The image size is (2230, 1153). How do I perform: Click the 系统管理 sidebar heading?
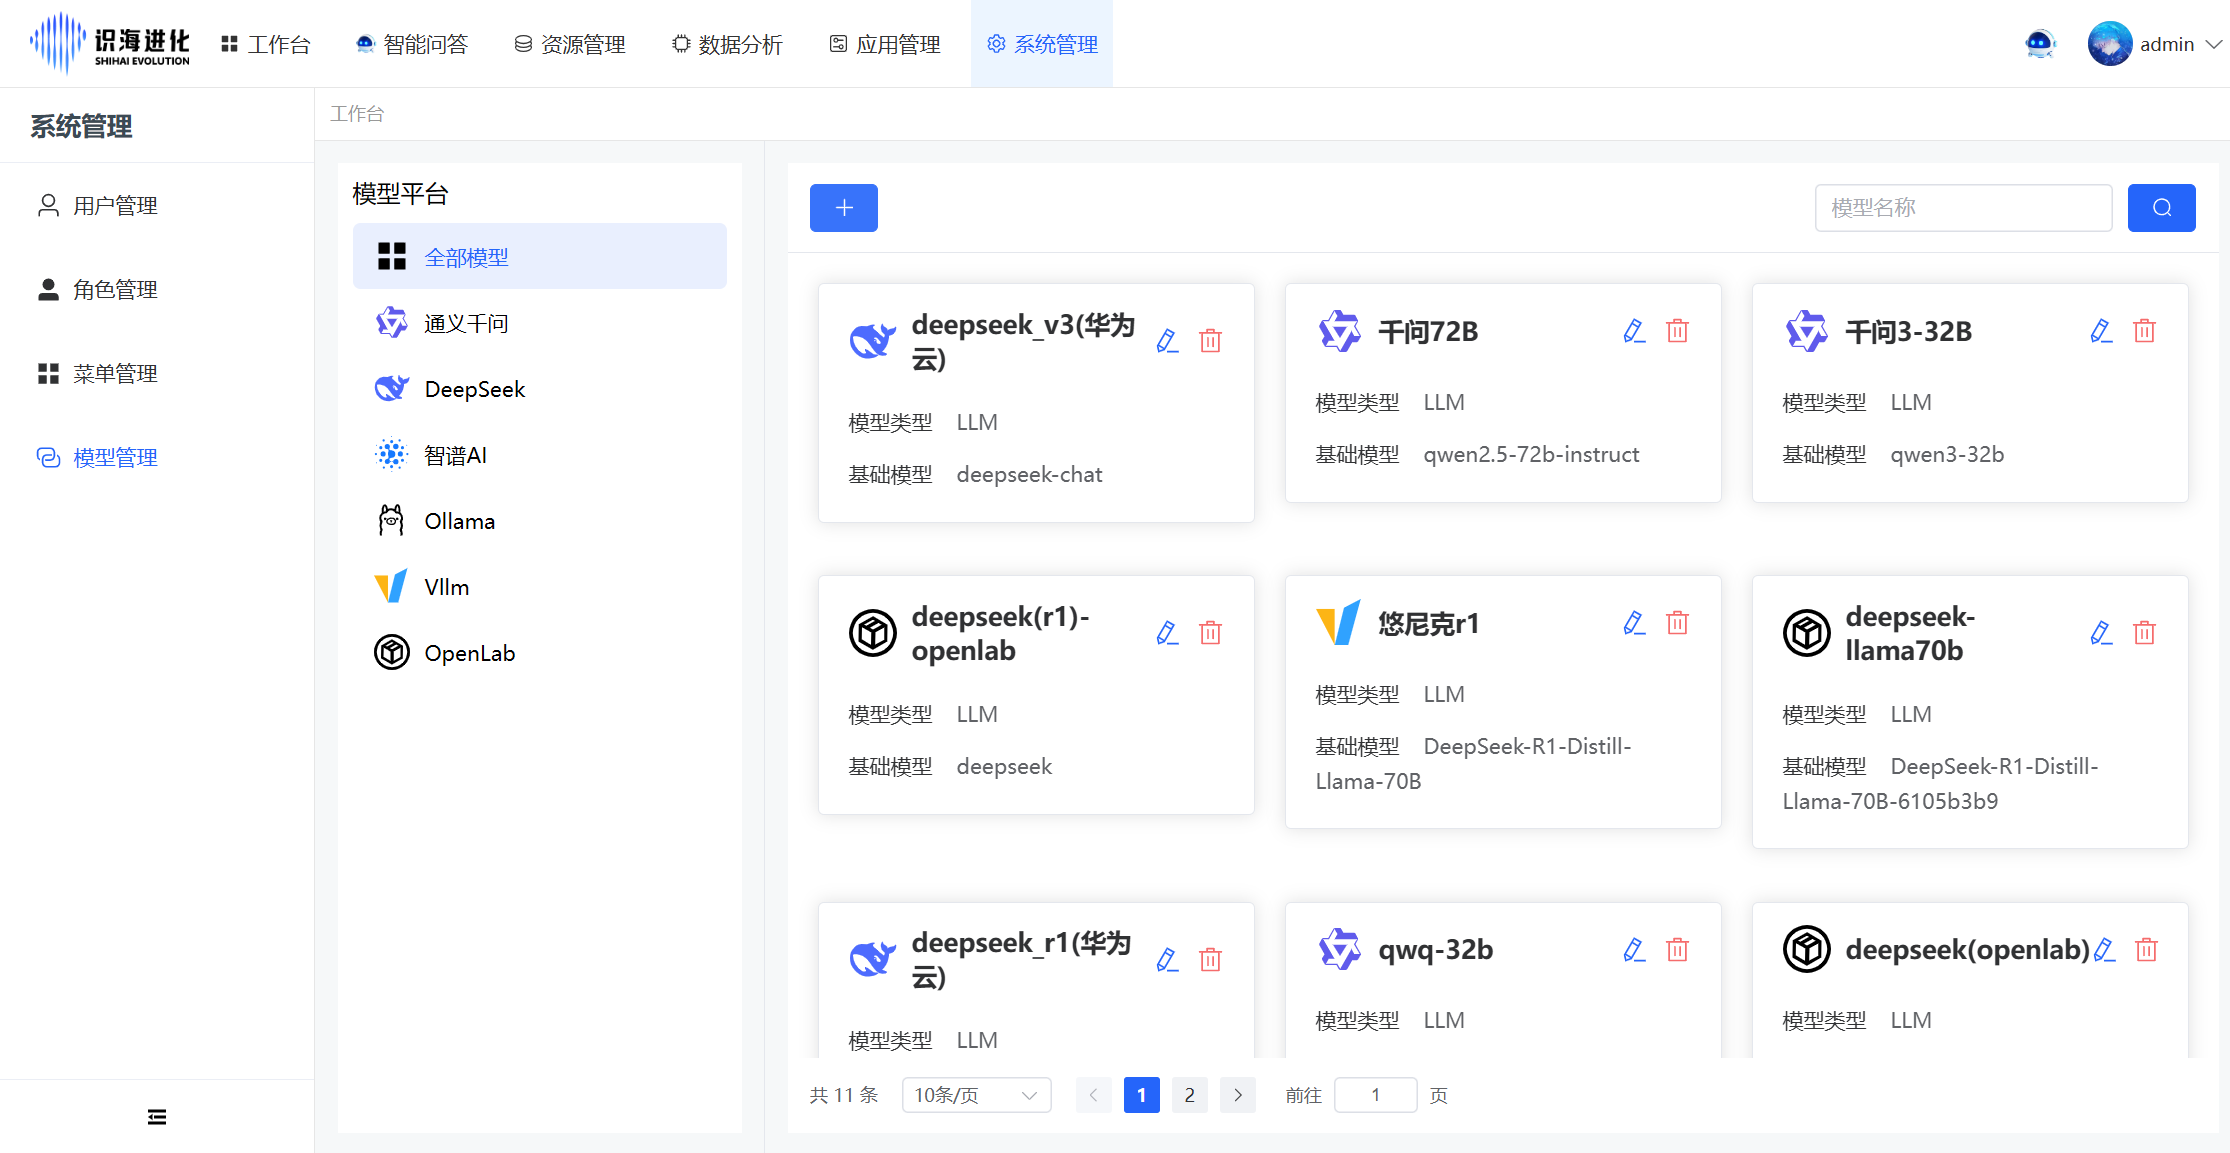point(81,126)
